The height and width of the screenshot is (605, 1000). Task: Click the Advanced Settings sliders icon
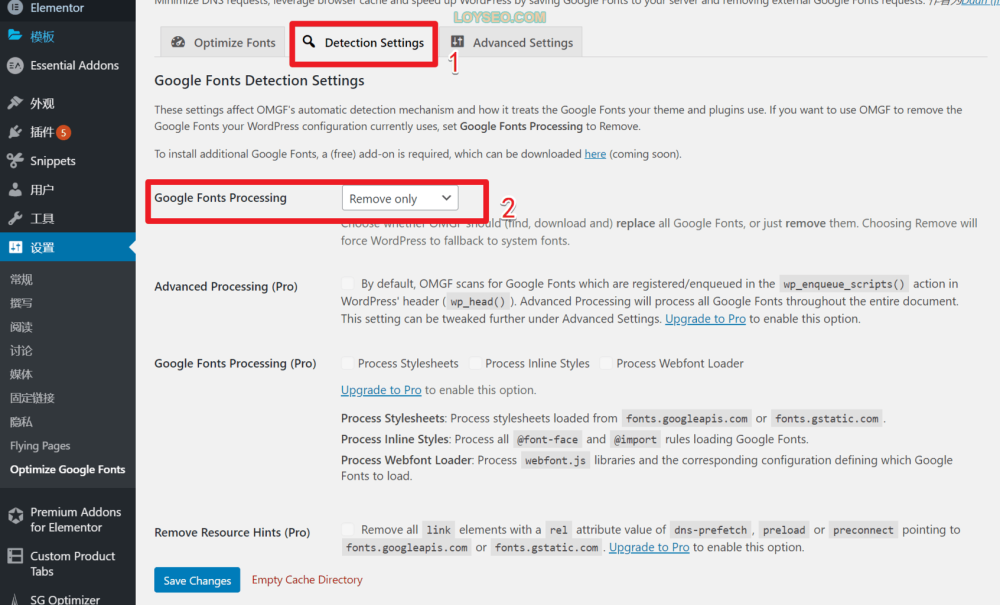pyautogui.click(x=457, y=41)
